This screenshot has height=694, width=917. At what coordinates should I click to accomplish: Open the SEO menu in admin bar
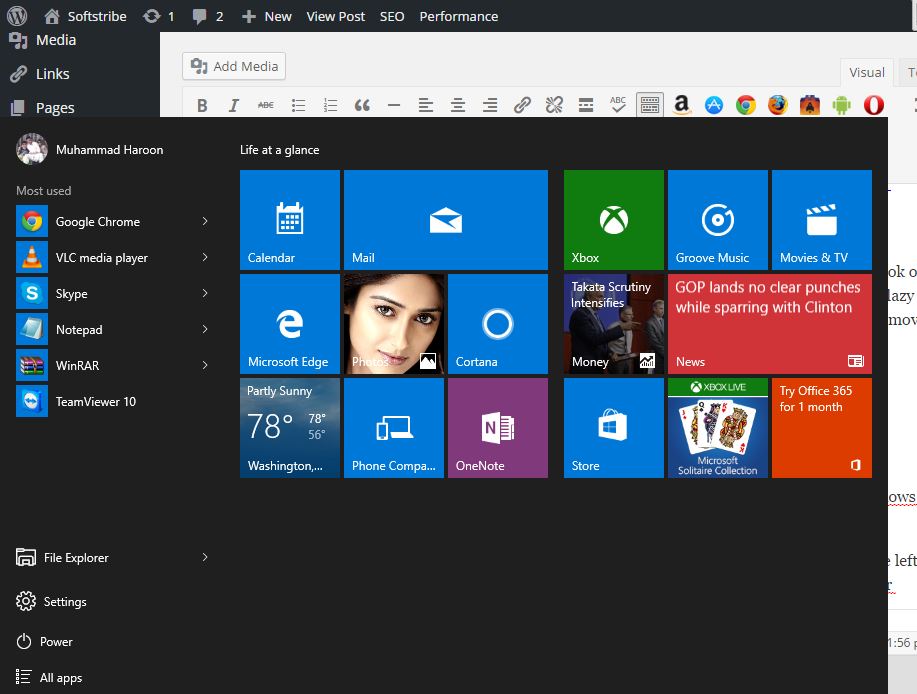coord(392,16)
